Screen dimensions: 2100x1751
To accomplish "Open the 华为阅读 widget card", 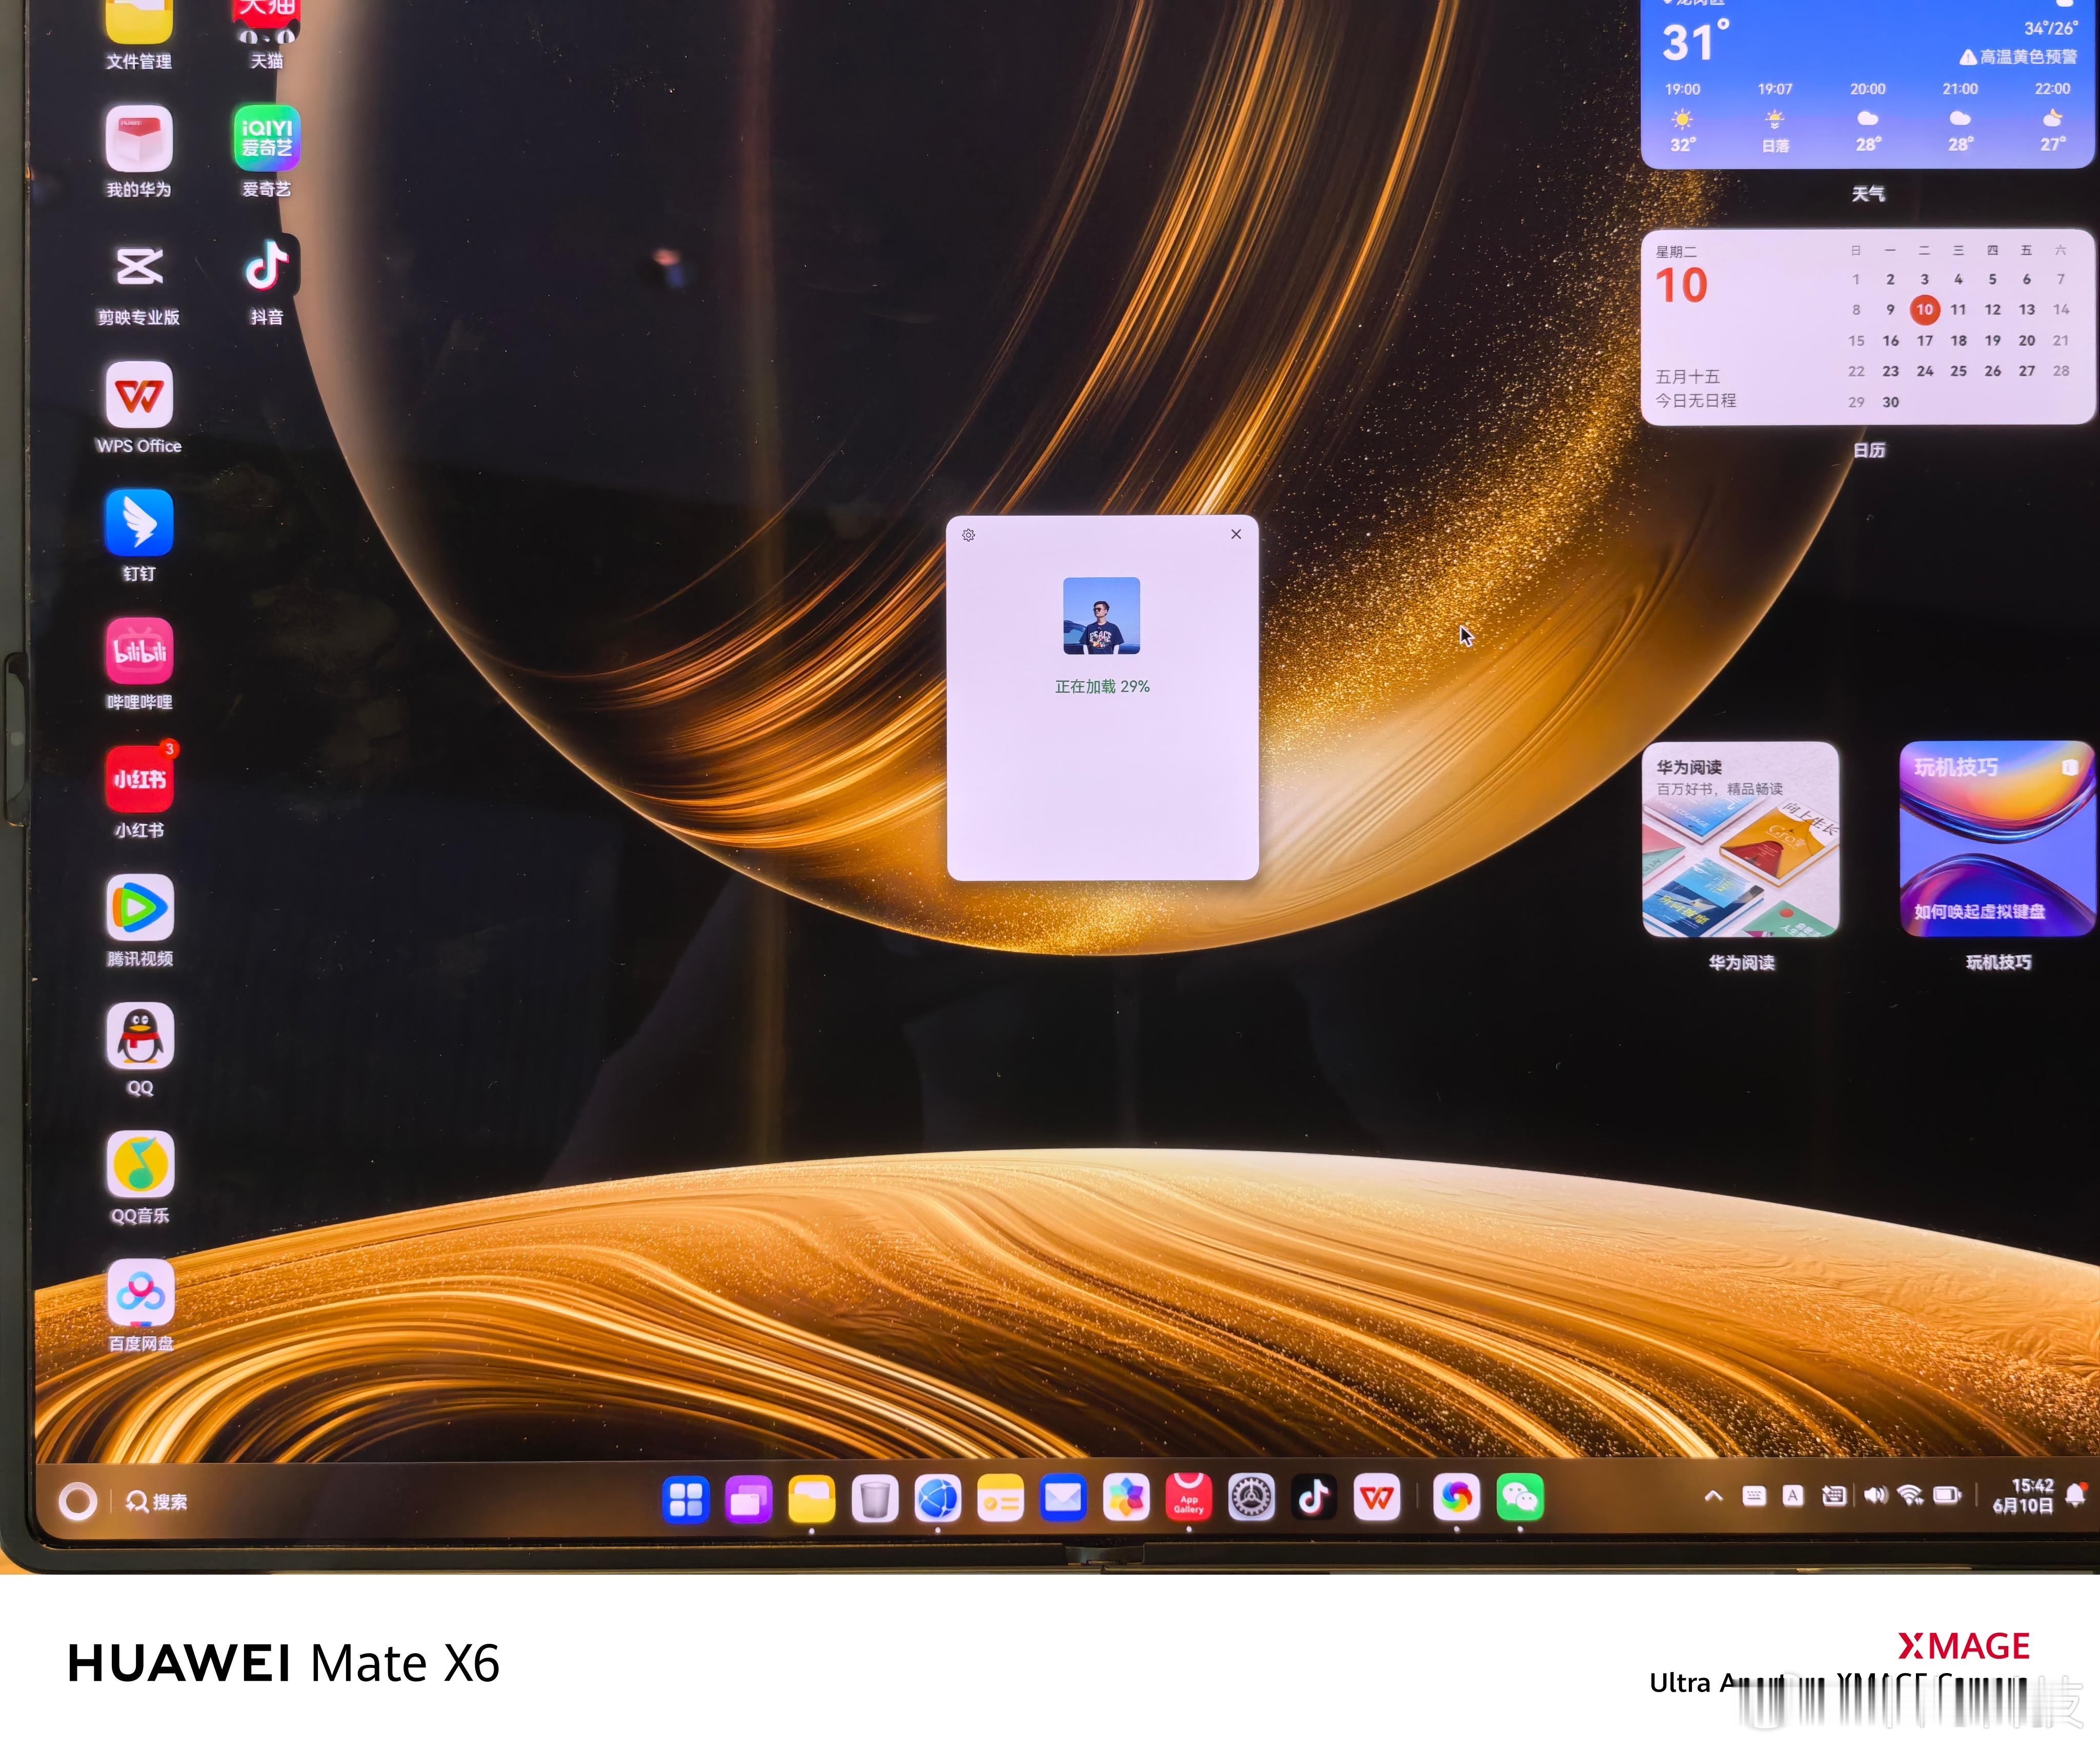I will coord(1741,840).
